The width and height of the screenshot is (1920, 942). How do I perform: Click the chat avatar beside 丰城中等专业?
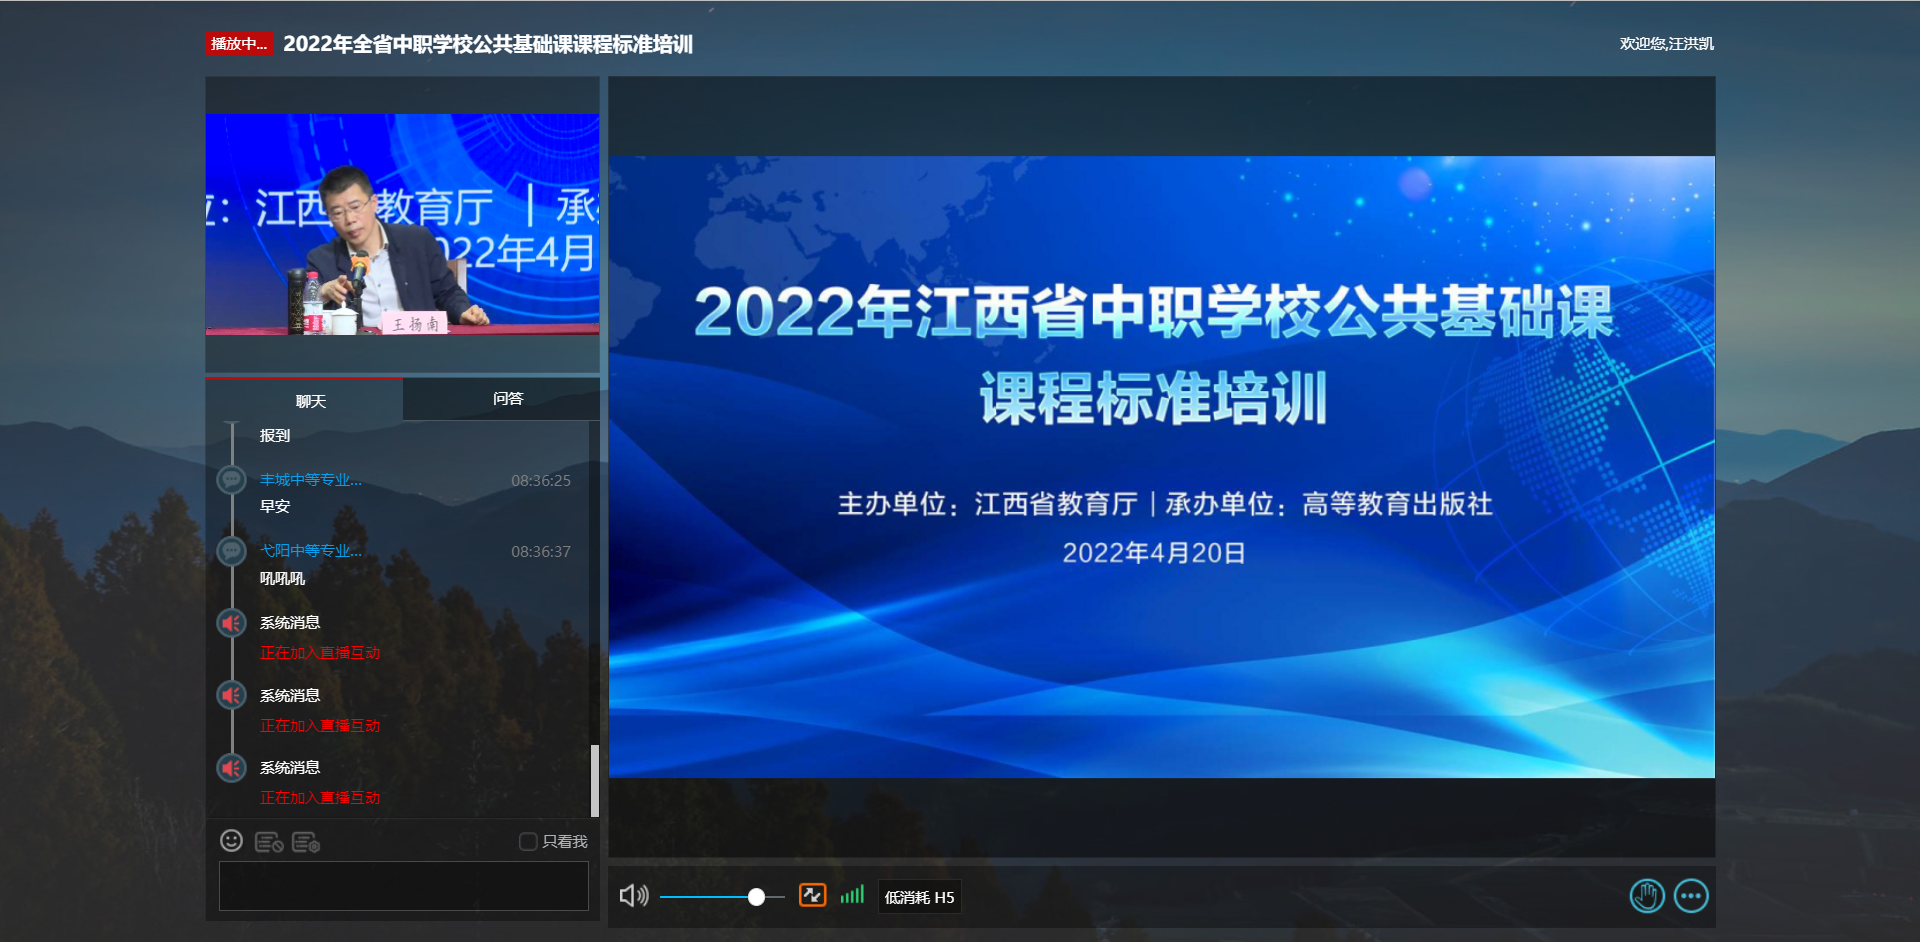232,479
